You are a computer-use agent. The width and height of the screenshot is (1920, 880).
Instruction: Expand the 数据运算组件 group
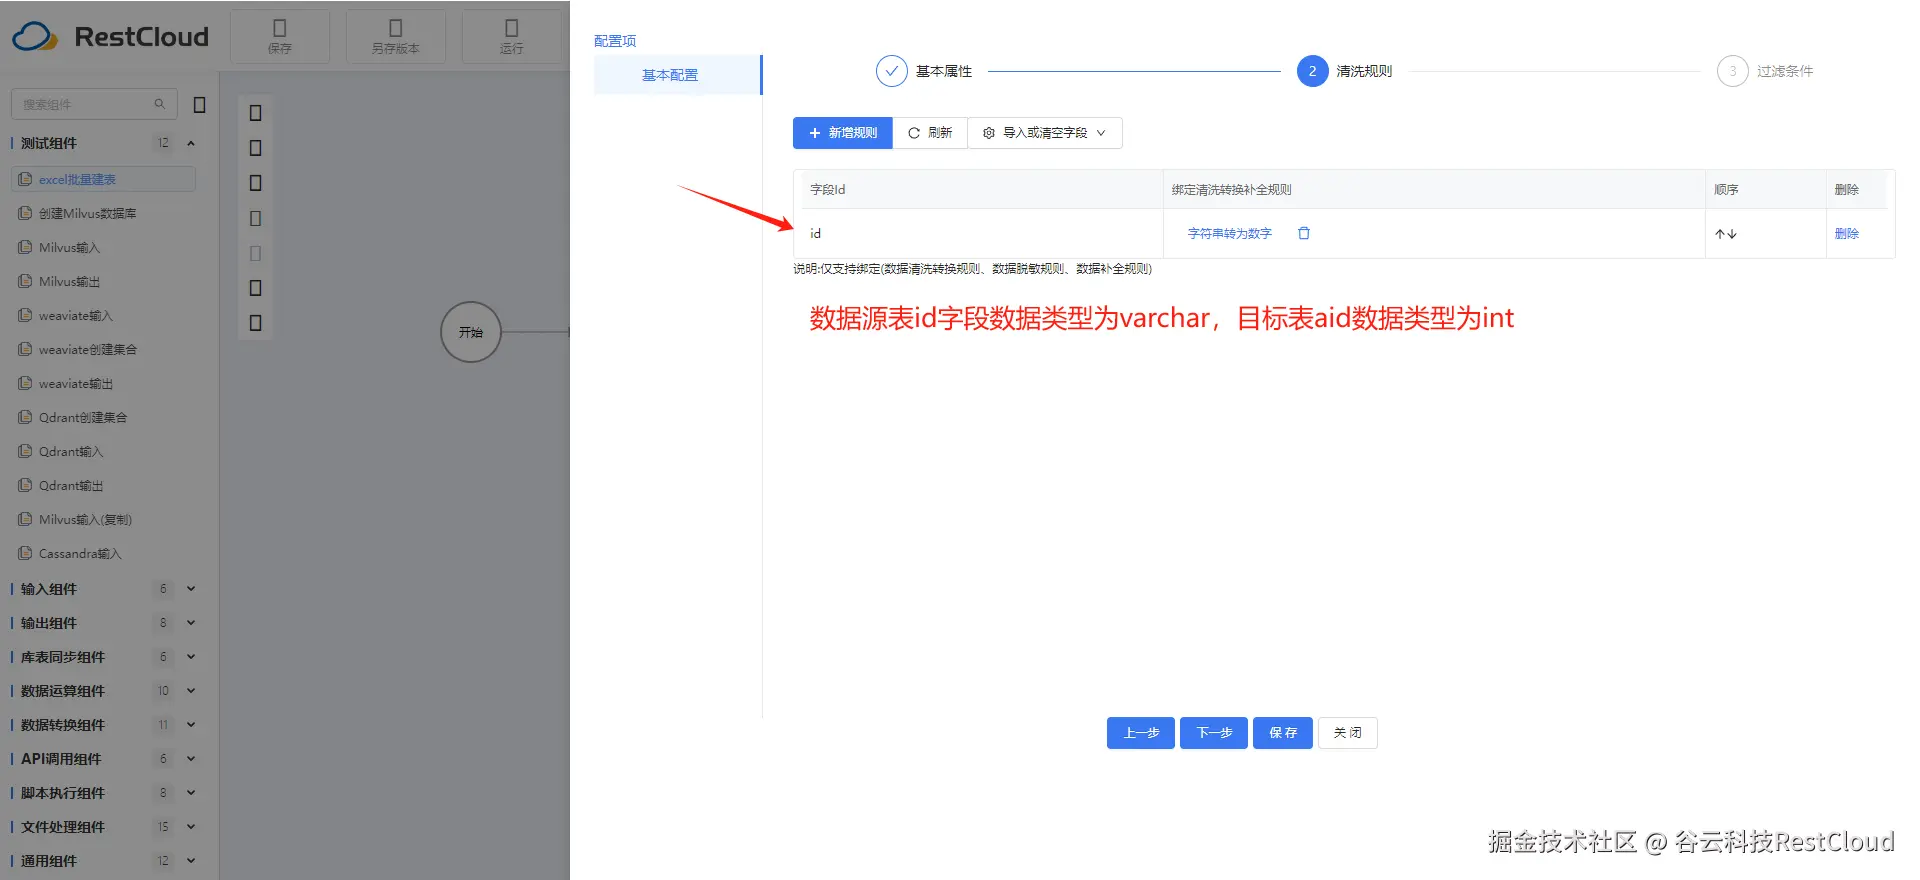[191, 691]
